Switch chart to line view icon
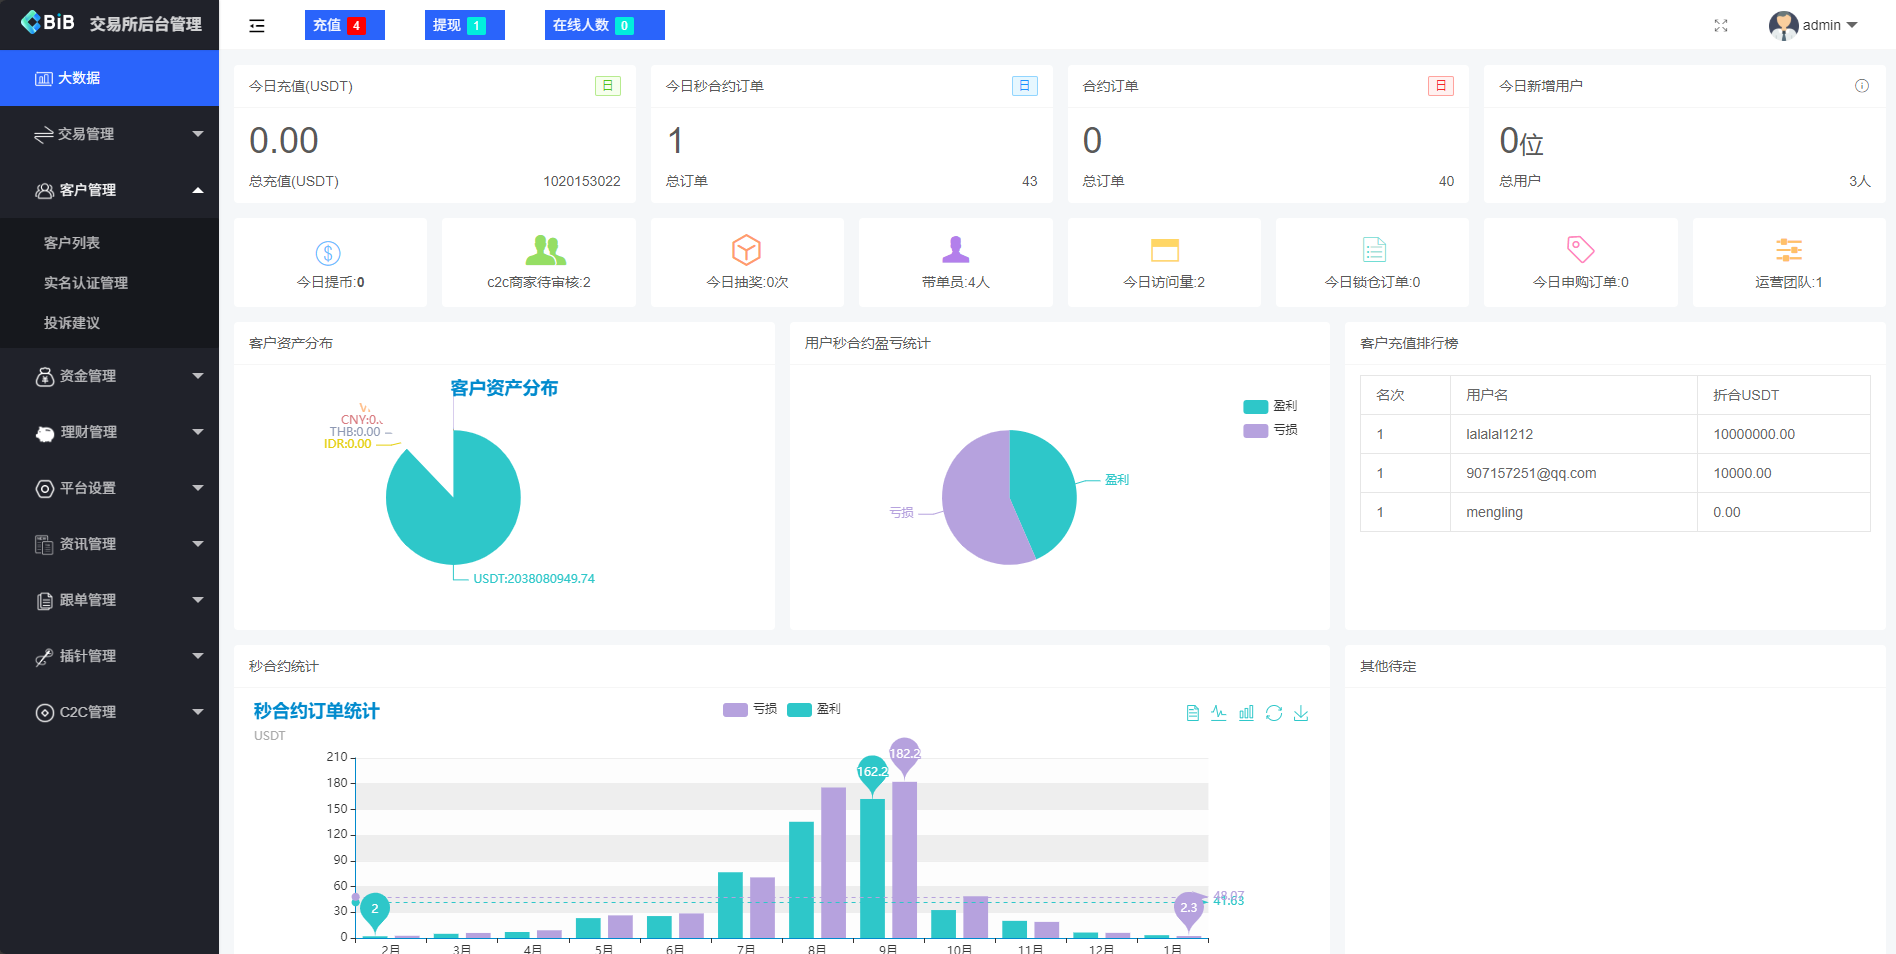1896x954 pixels. [1219, 713]
